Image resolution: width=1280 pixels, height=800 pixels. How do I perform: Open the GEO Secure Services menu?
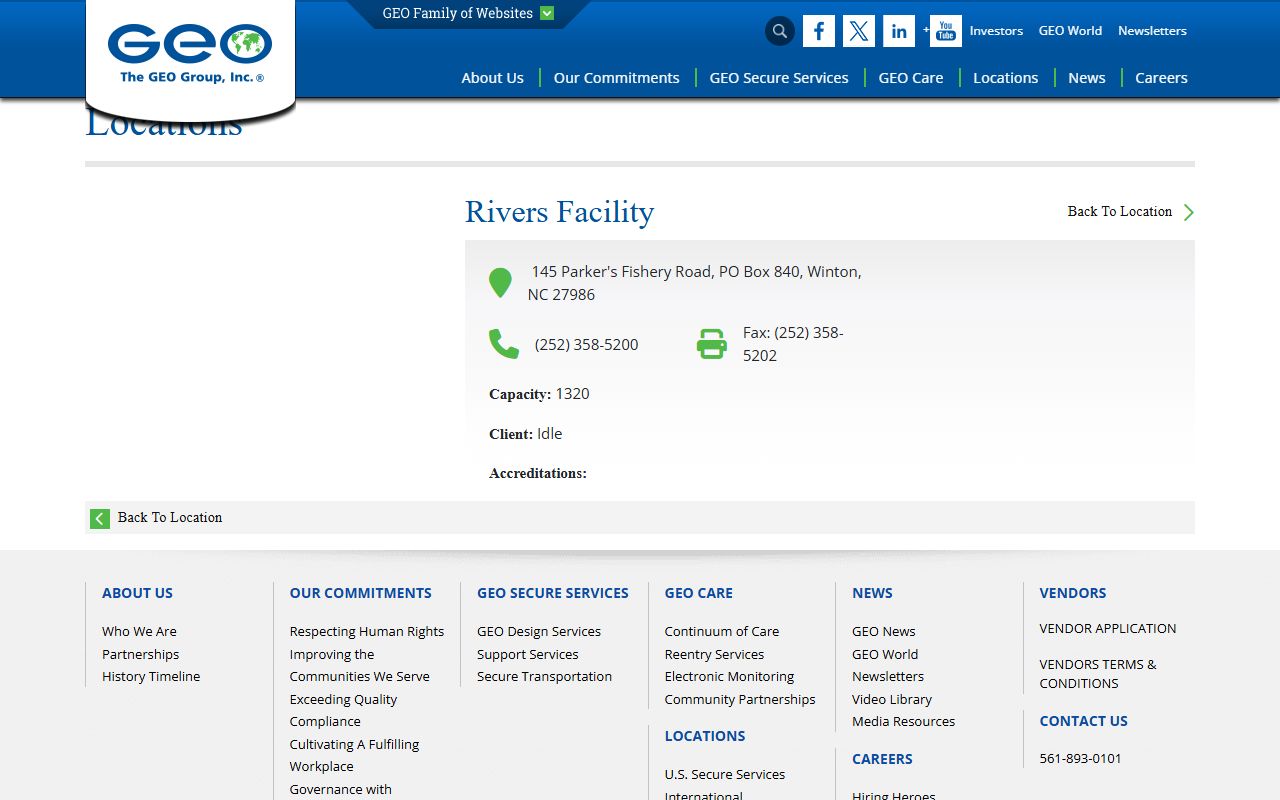pyautogui.click(x=779, y=78)
